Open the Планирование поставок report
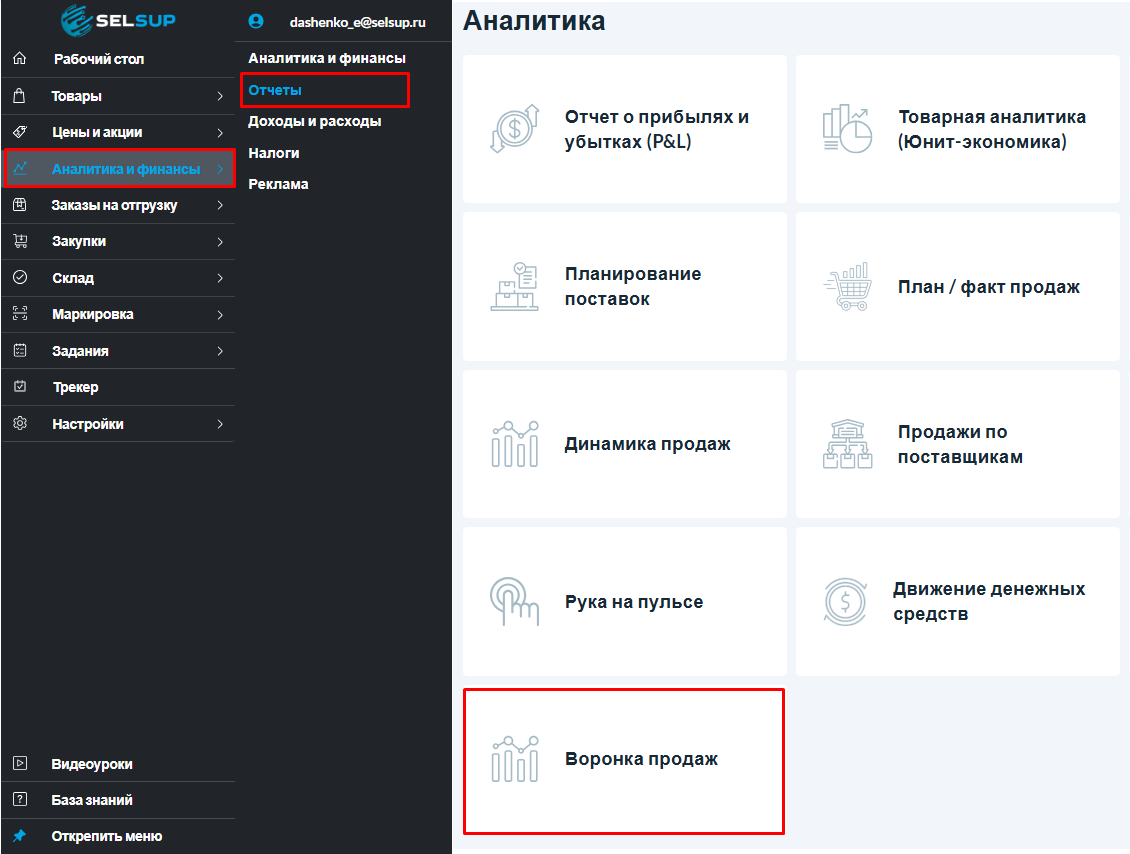Screen dimensions: 1130x854 tap(625, 286)
